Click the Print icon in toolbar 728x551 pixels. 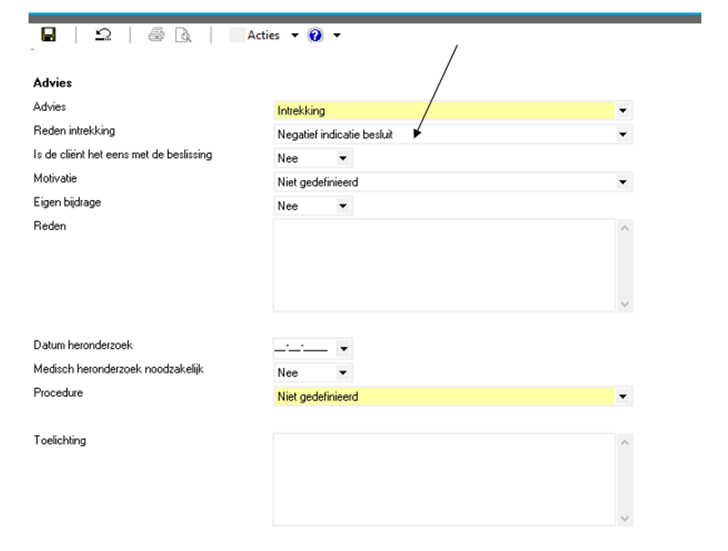point(156,35)
